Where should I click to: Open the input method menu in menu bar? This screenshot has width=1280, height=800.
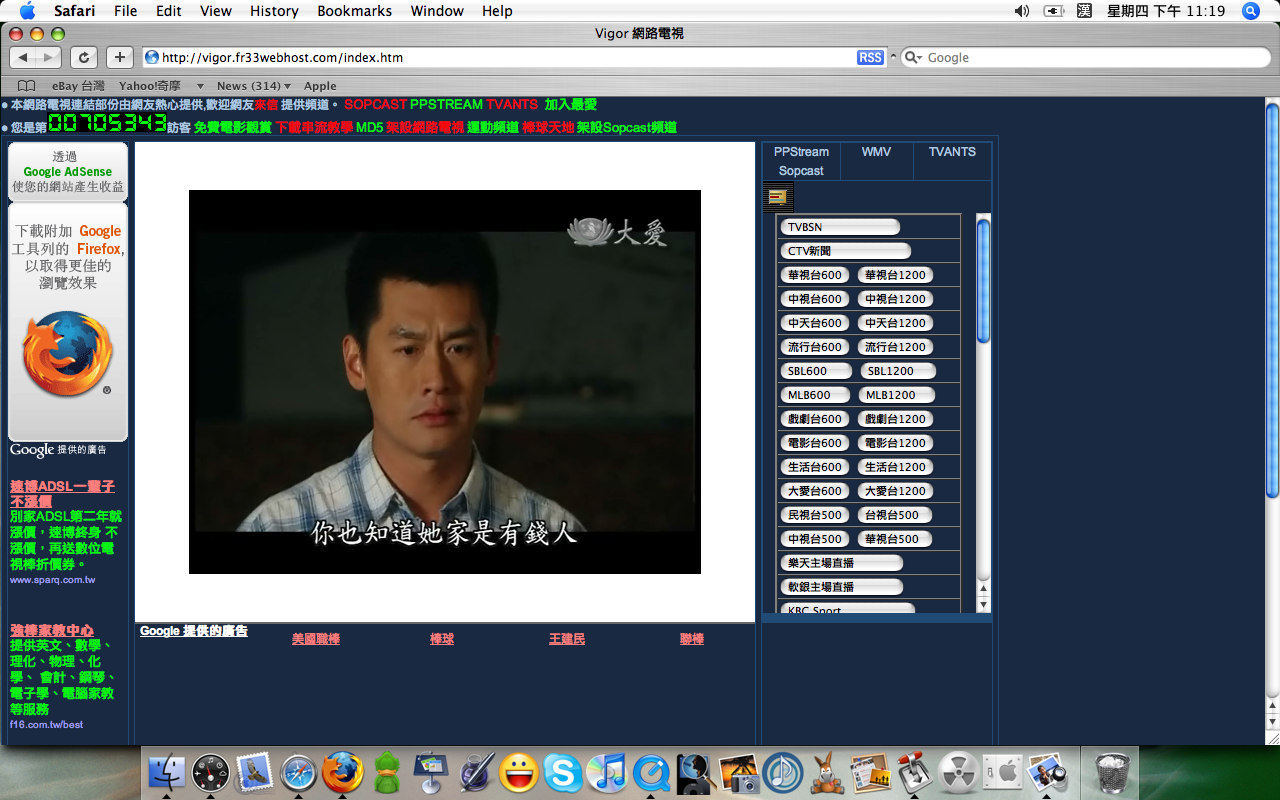point(1084,11)
